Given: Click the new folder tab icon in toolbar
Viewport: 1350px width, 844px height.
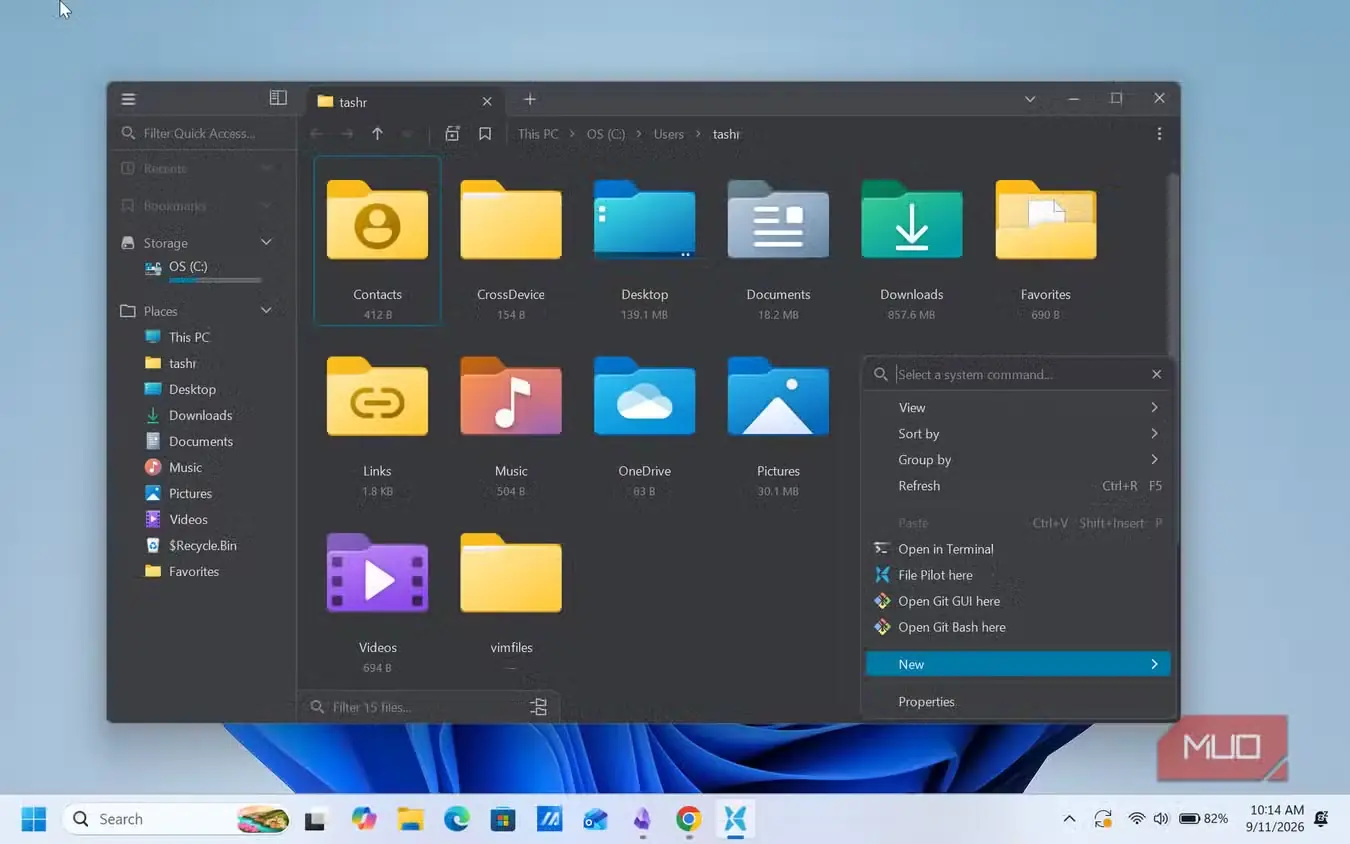Looking at the screenshot, I should click(x=452, y=134).
